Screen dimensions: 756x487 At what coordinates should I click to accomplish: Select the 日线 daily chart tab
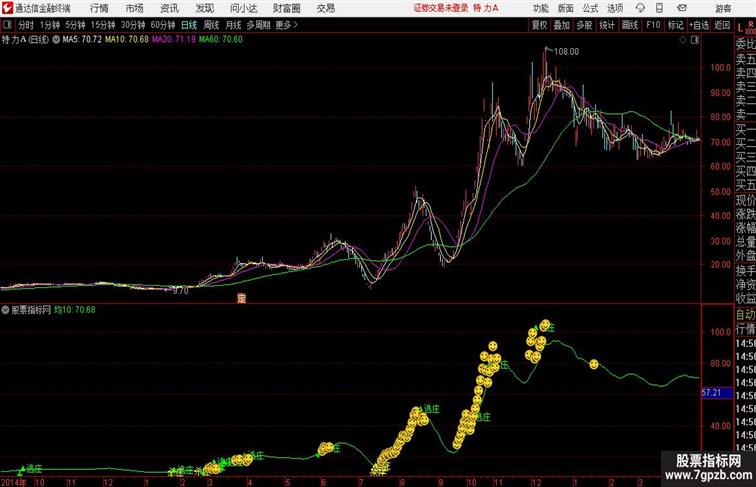click(189, 25)
